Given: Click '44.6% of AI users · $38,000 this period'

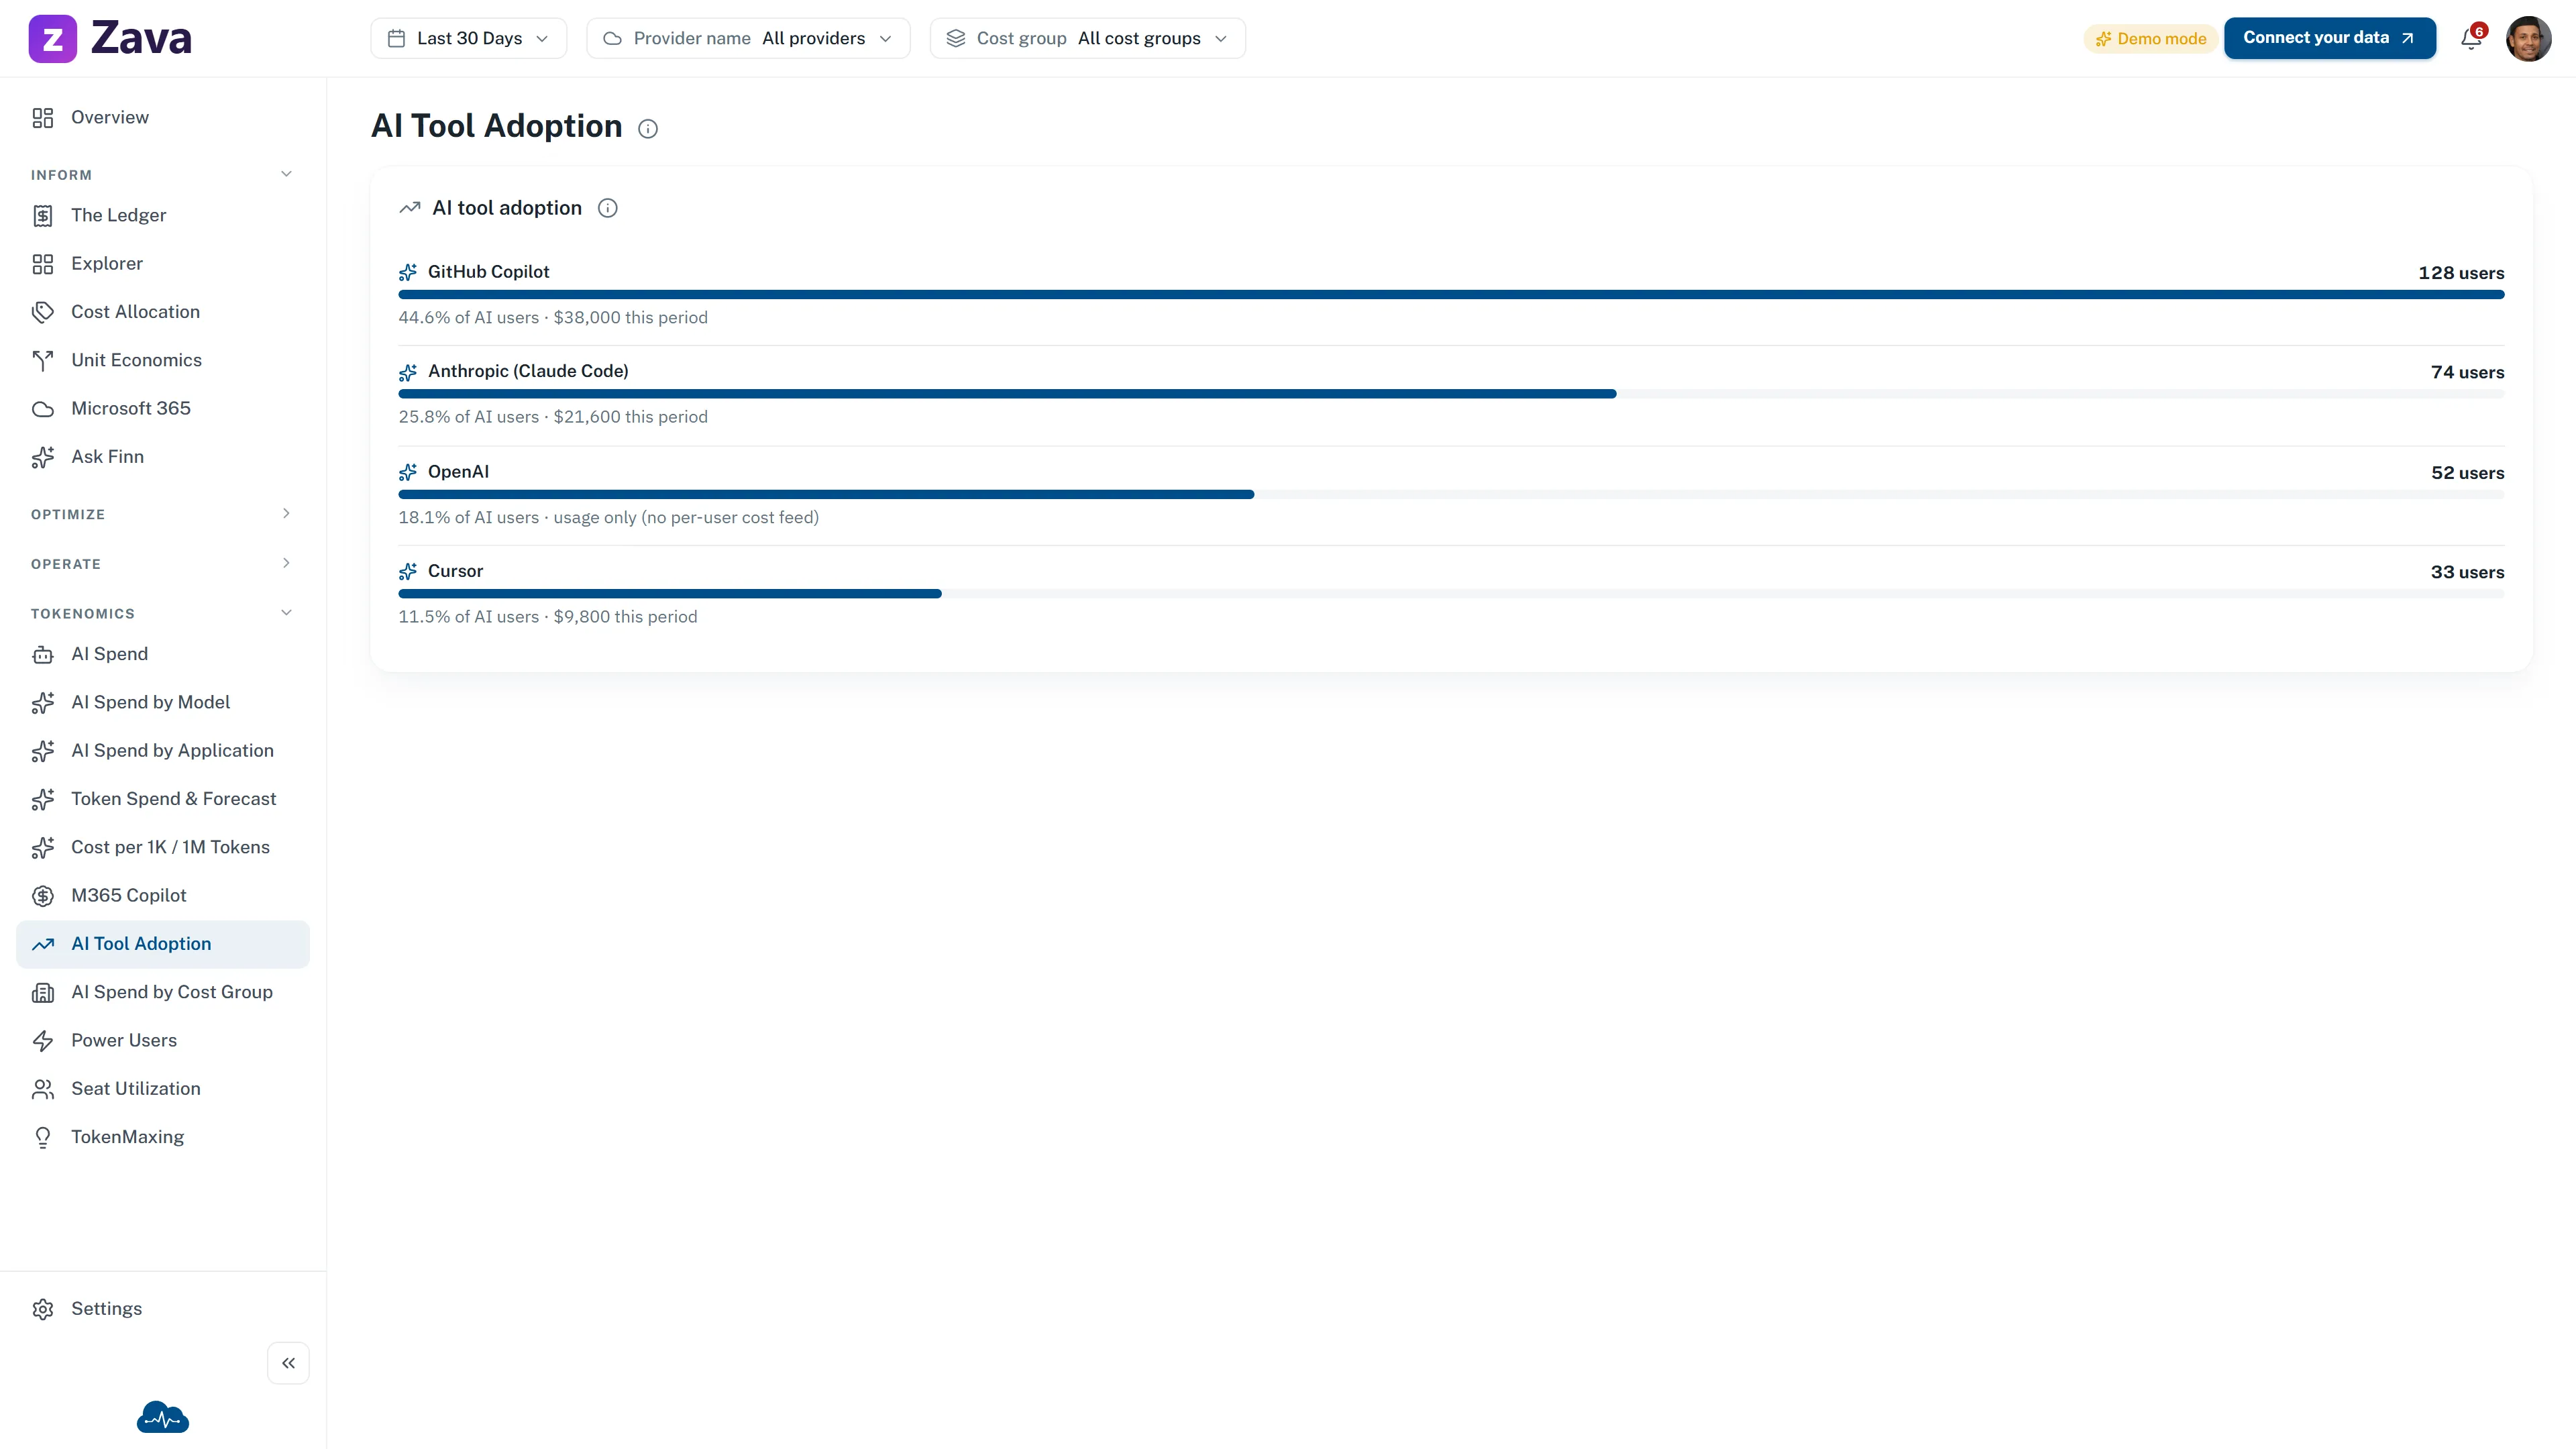Looking at the screenshot, I should click(x=553, y=318).
